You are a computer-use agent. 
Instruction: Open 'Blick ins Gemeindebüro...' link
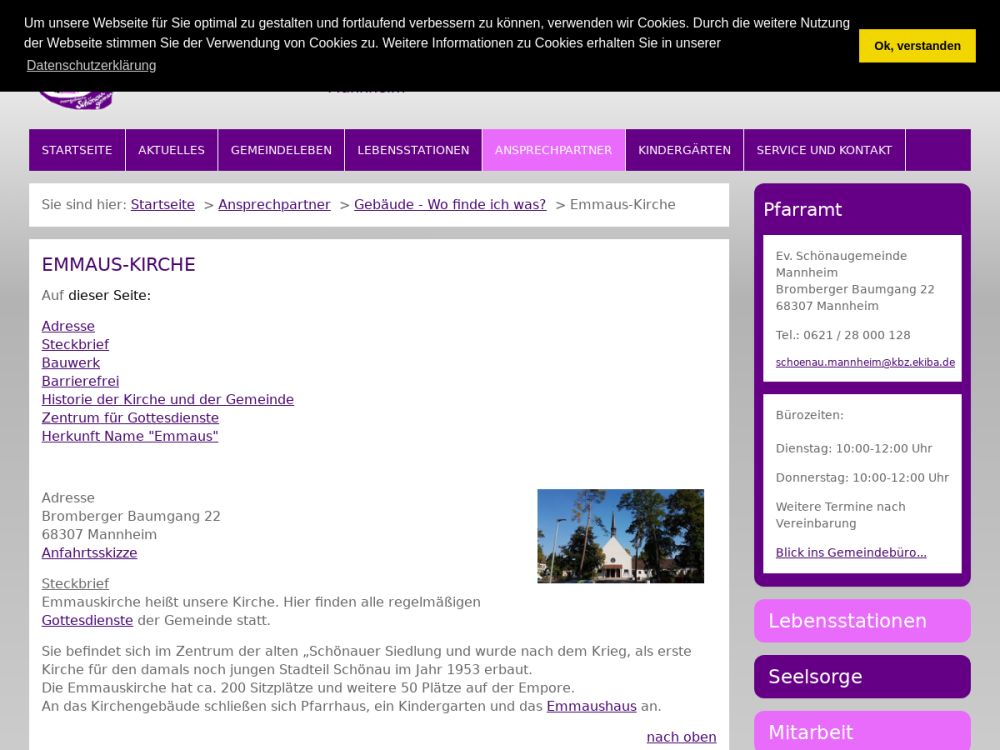[x=851, y=553]
